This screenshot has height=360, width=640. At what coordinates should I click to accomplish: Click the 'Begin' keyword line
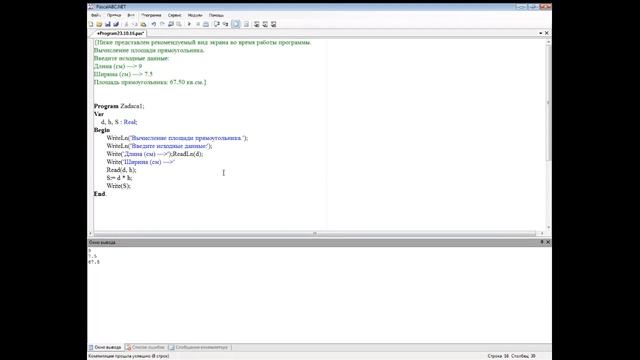coord(102,130)
